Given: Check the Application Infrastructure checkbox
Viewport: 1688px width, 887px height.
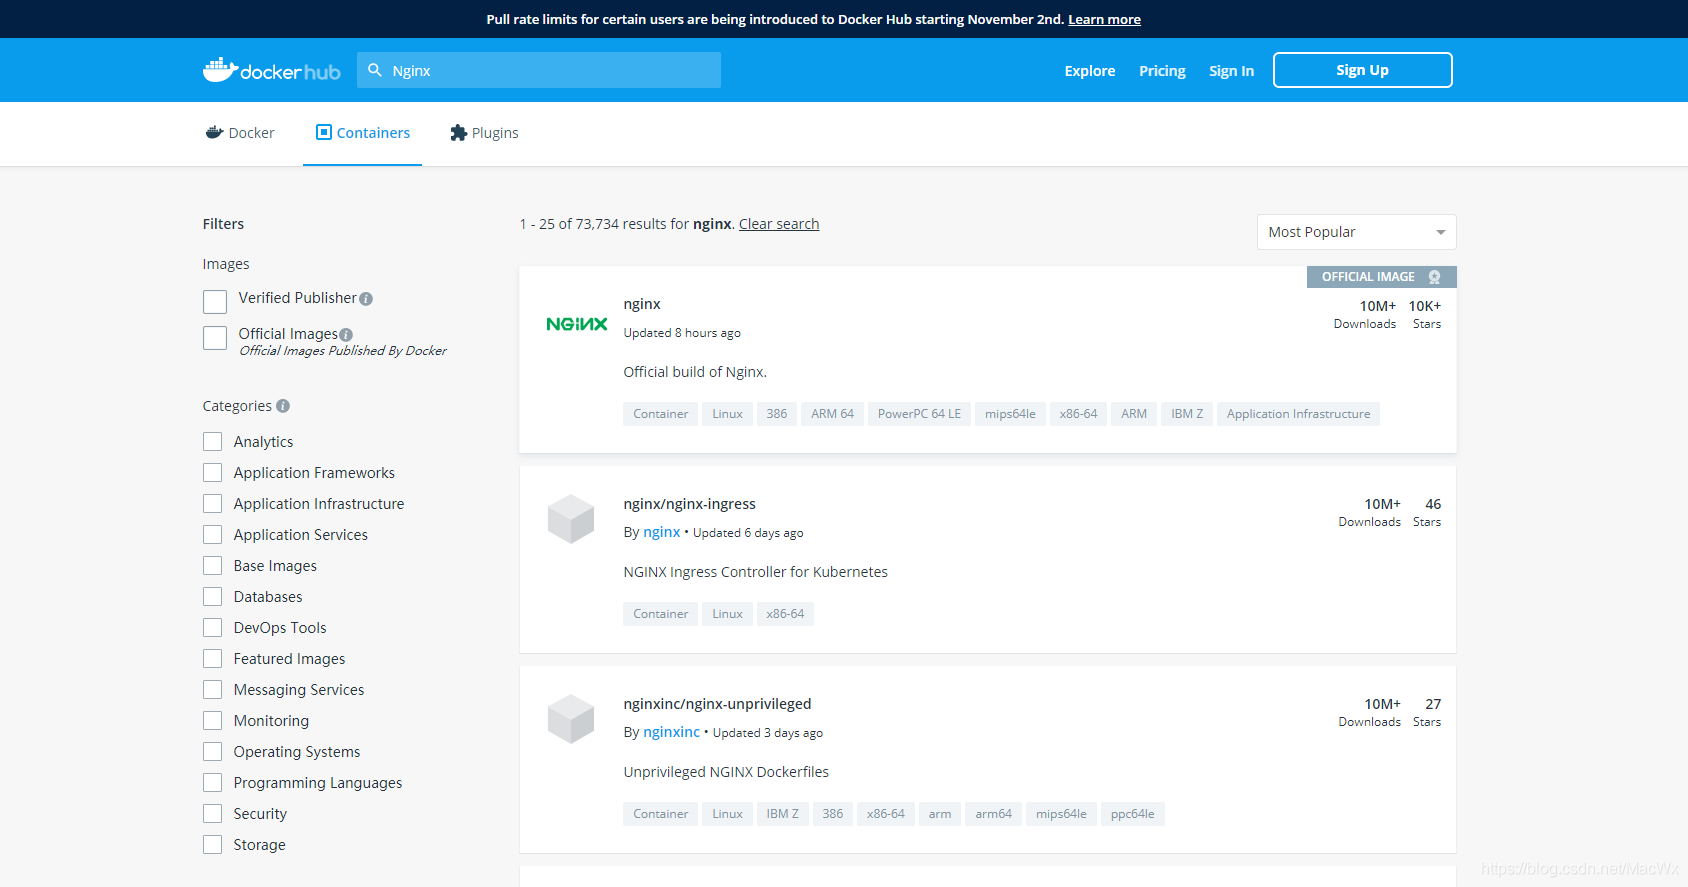Looking at the screenshot, I should [x=213, y=504].
